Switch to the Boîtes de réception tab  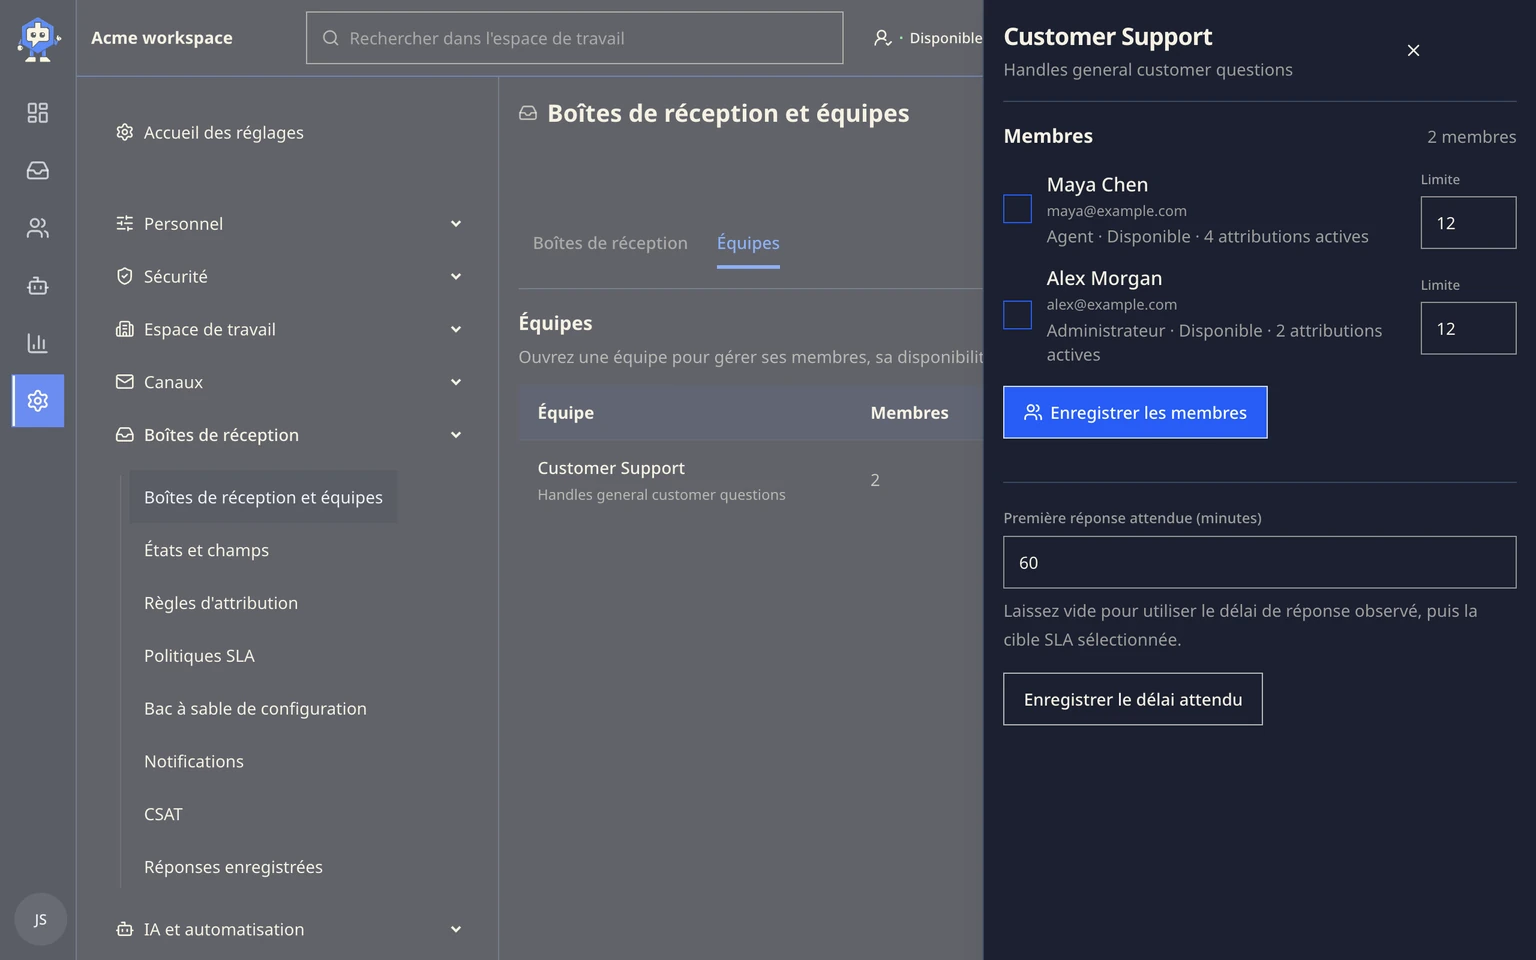(x=610, y=243)
